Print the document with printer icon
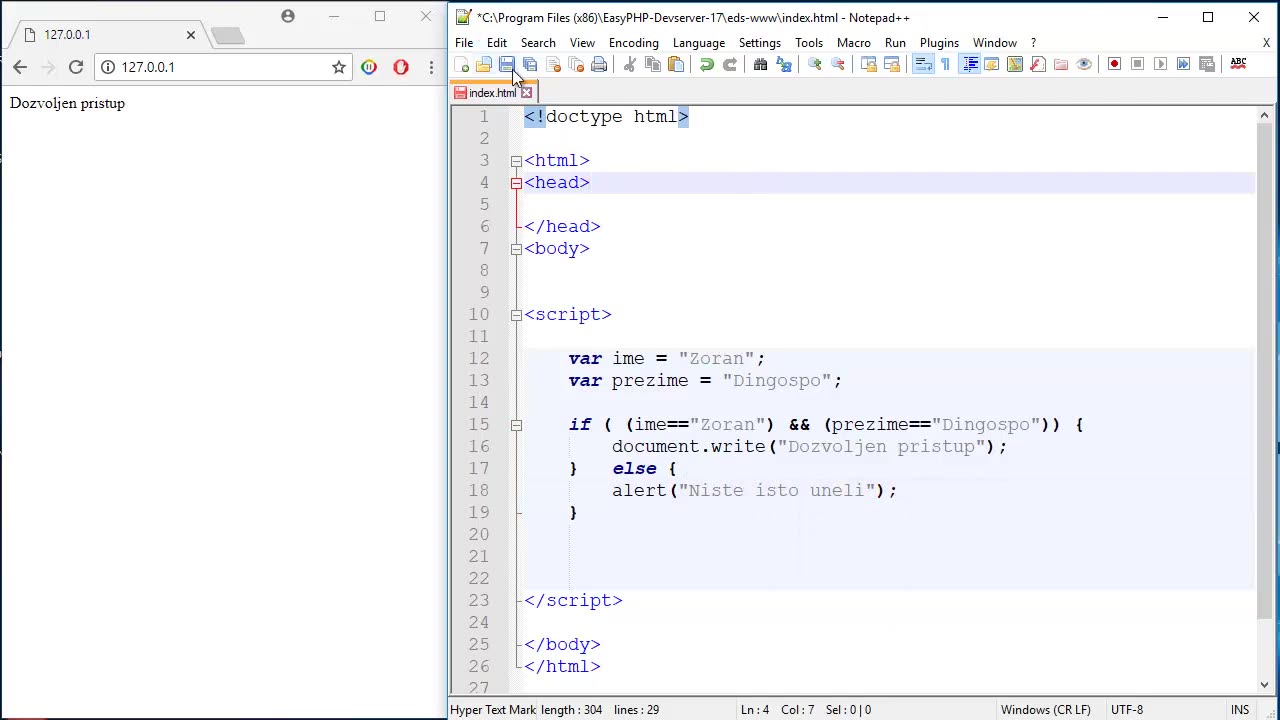This screenshot has width=1280, height=720. pos(599,64)
